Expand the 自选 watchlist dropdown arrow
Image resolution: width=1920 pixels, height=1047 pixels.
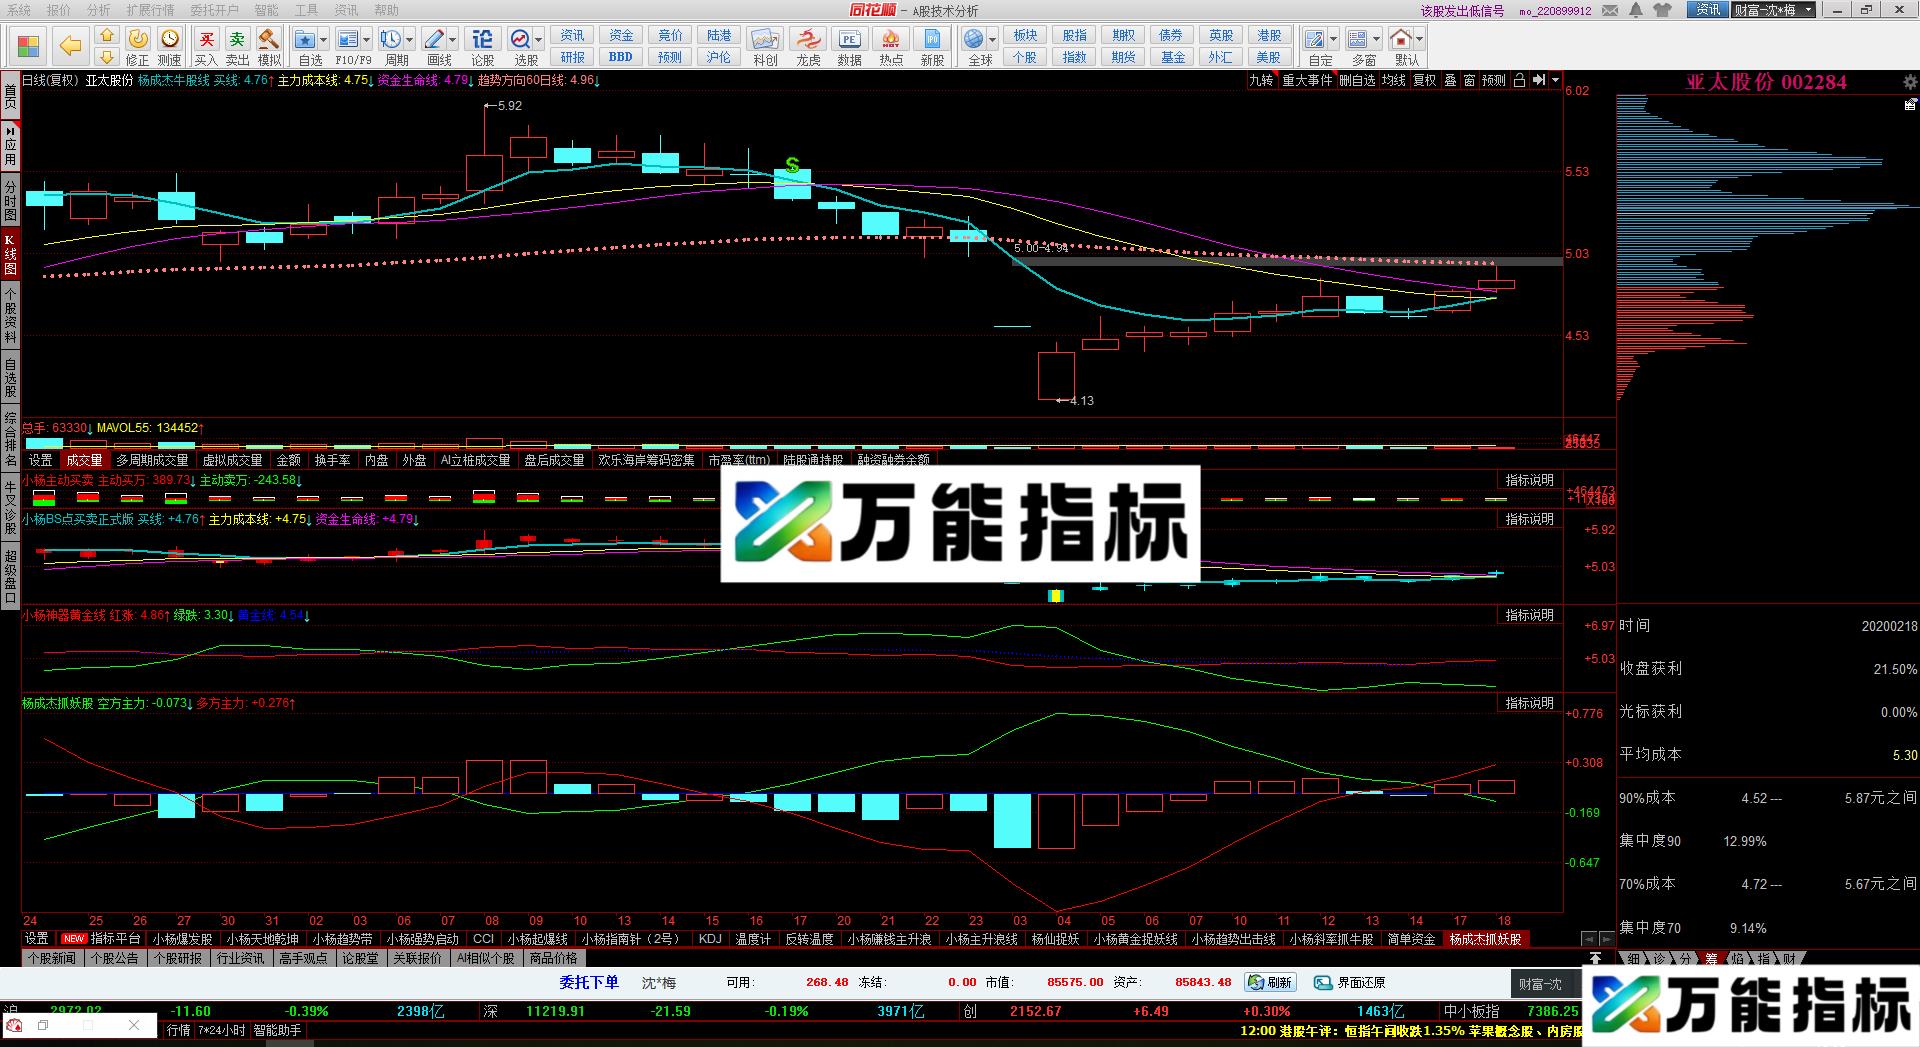(324, 40)
